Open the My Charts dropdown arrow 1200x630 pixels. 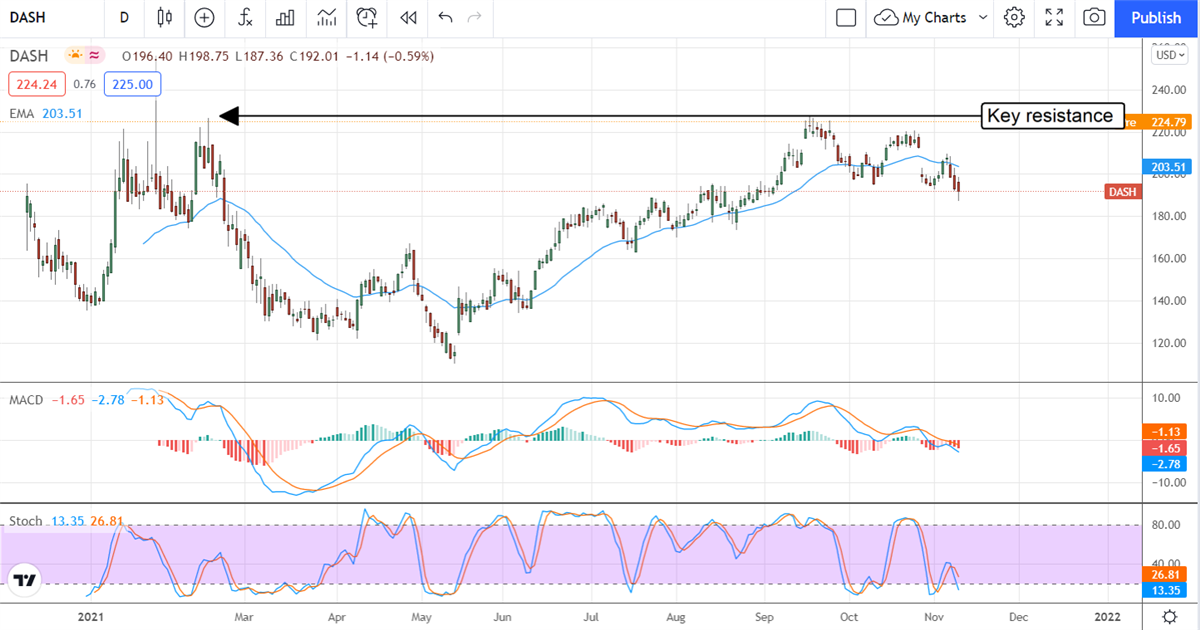point(982,17)
